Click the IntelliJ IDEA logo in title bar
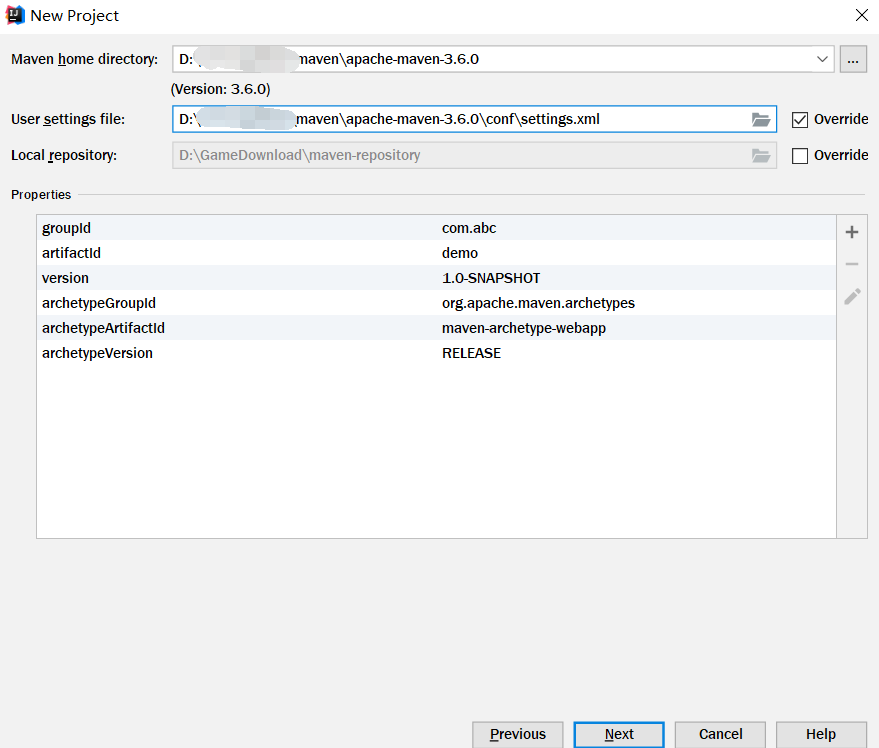This screenshot has height=748, width=879. (15, 15)
